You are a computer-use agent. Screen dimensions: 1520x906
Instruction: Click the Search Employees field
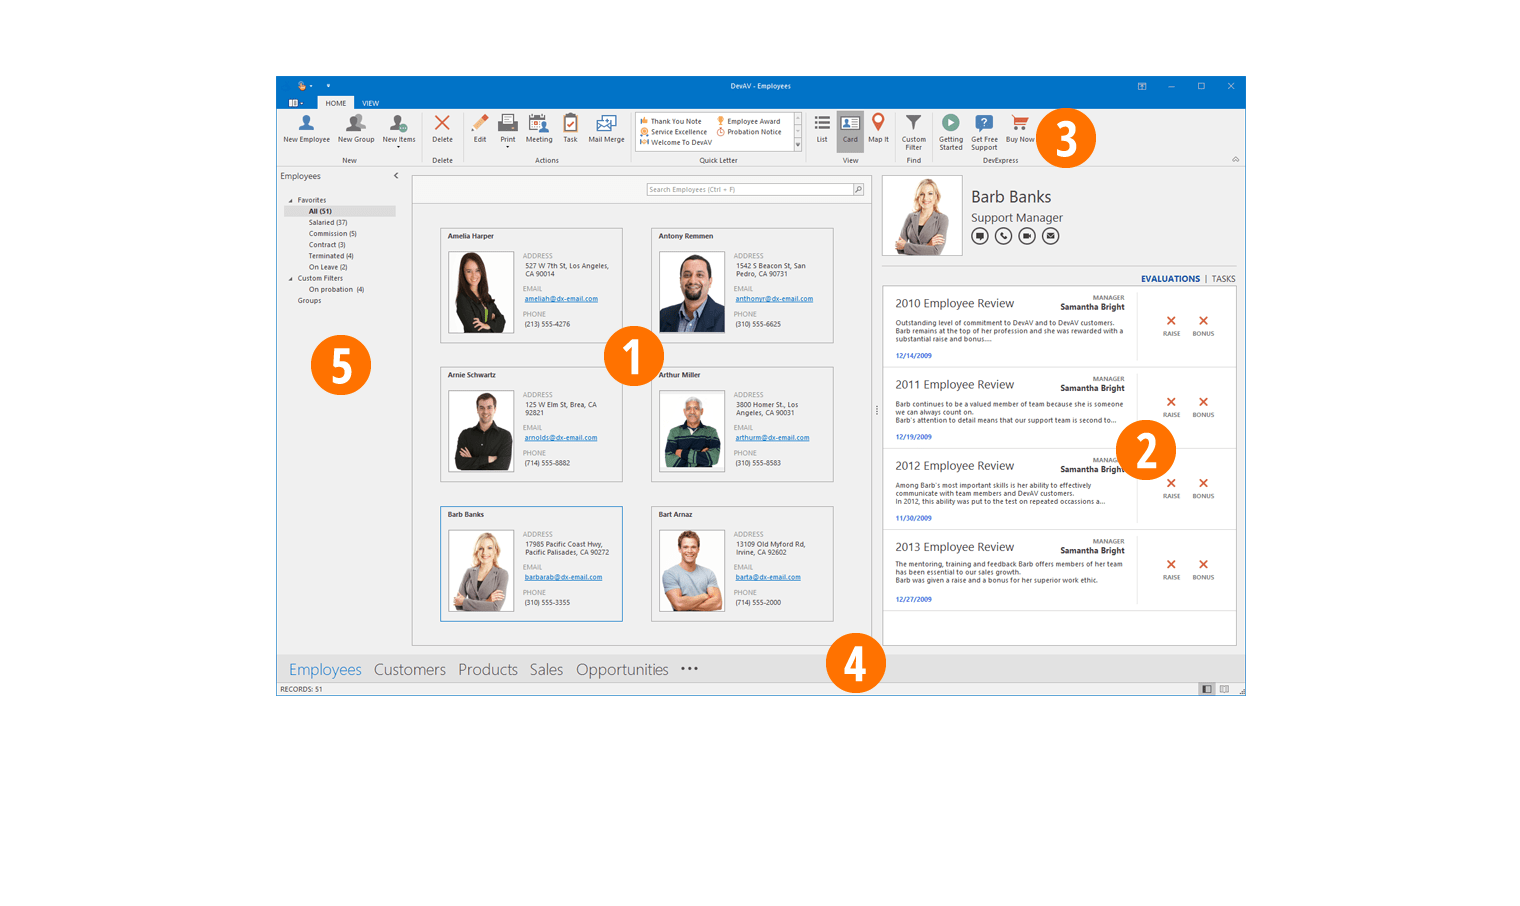pyautogui.click(x=749, y=189)
